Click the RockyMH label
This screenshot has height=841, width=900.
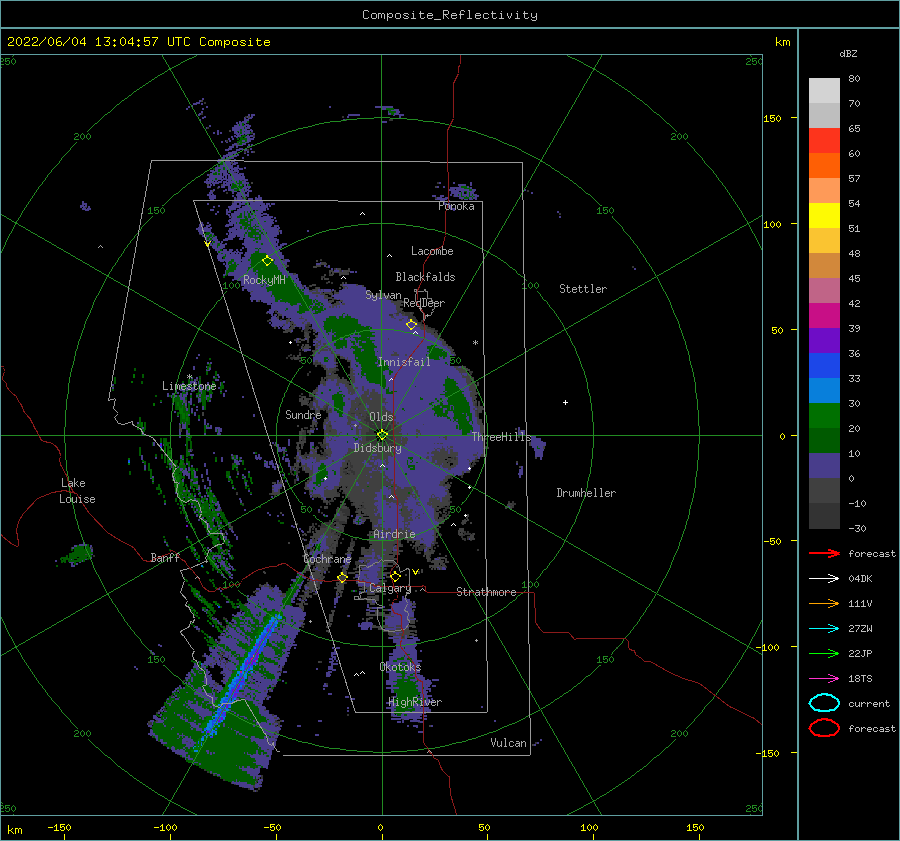(264, 280)
